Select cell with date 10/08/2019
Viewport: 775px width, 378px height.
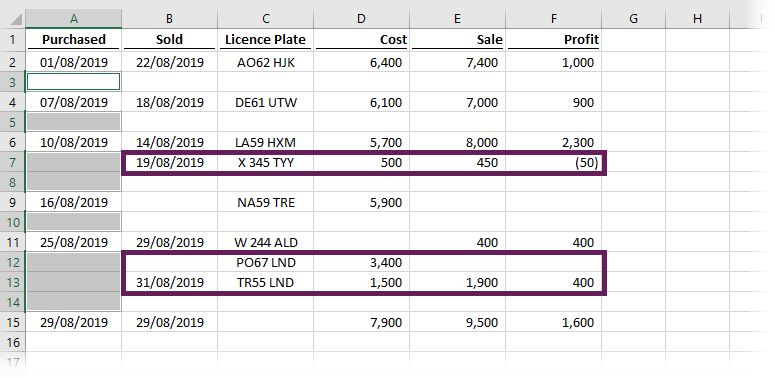[x=73, y=142]
